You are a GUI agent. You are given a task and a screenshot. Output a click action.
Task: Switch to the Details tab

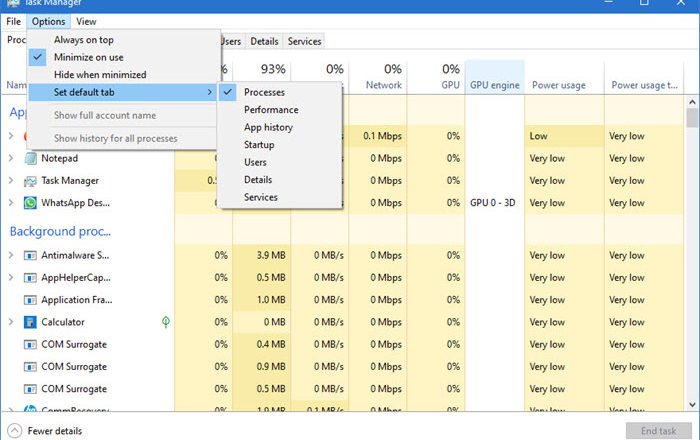(264, 42)
